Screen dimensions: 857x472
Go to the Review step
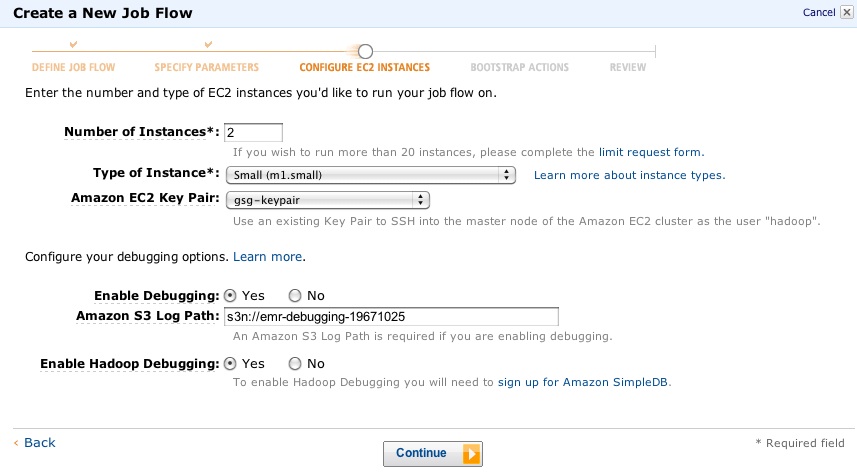[627, 68]
